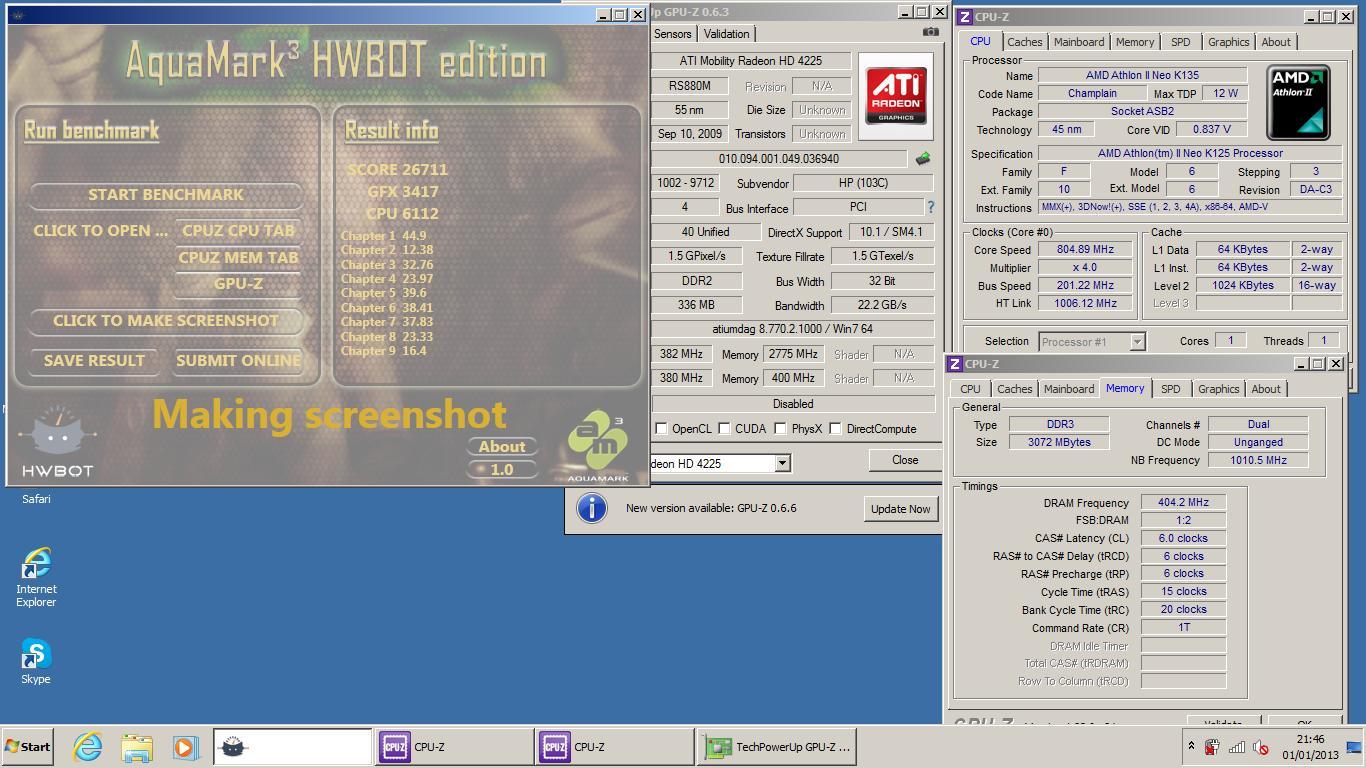Select Caches tab in lower CPU-Z Memory window
The image size is (1366, 768).
click(x=1014, y=389)
